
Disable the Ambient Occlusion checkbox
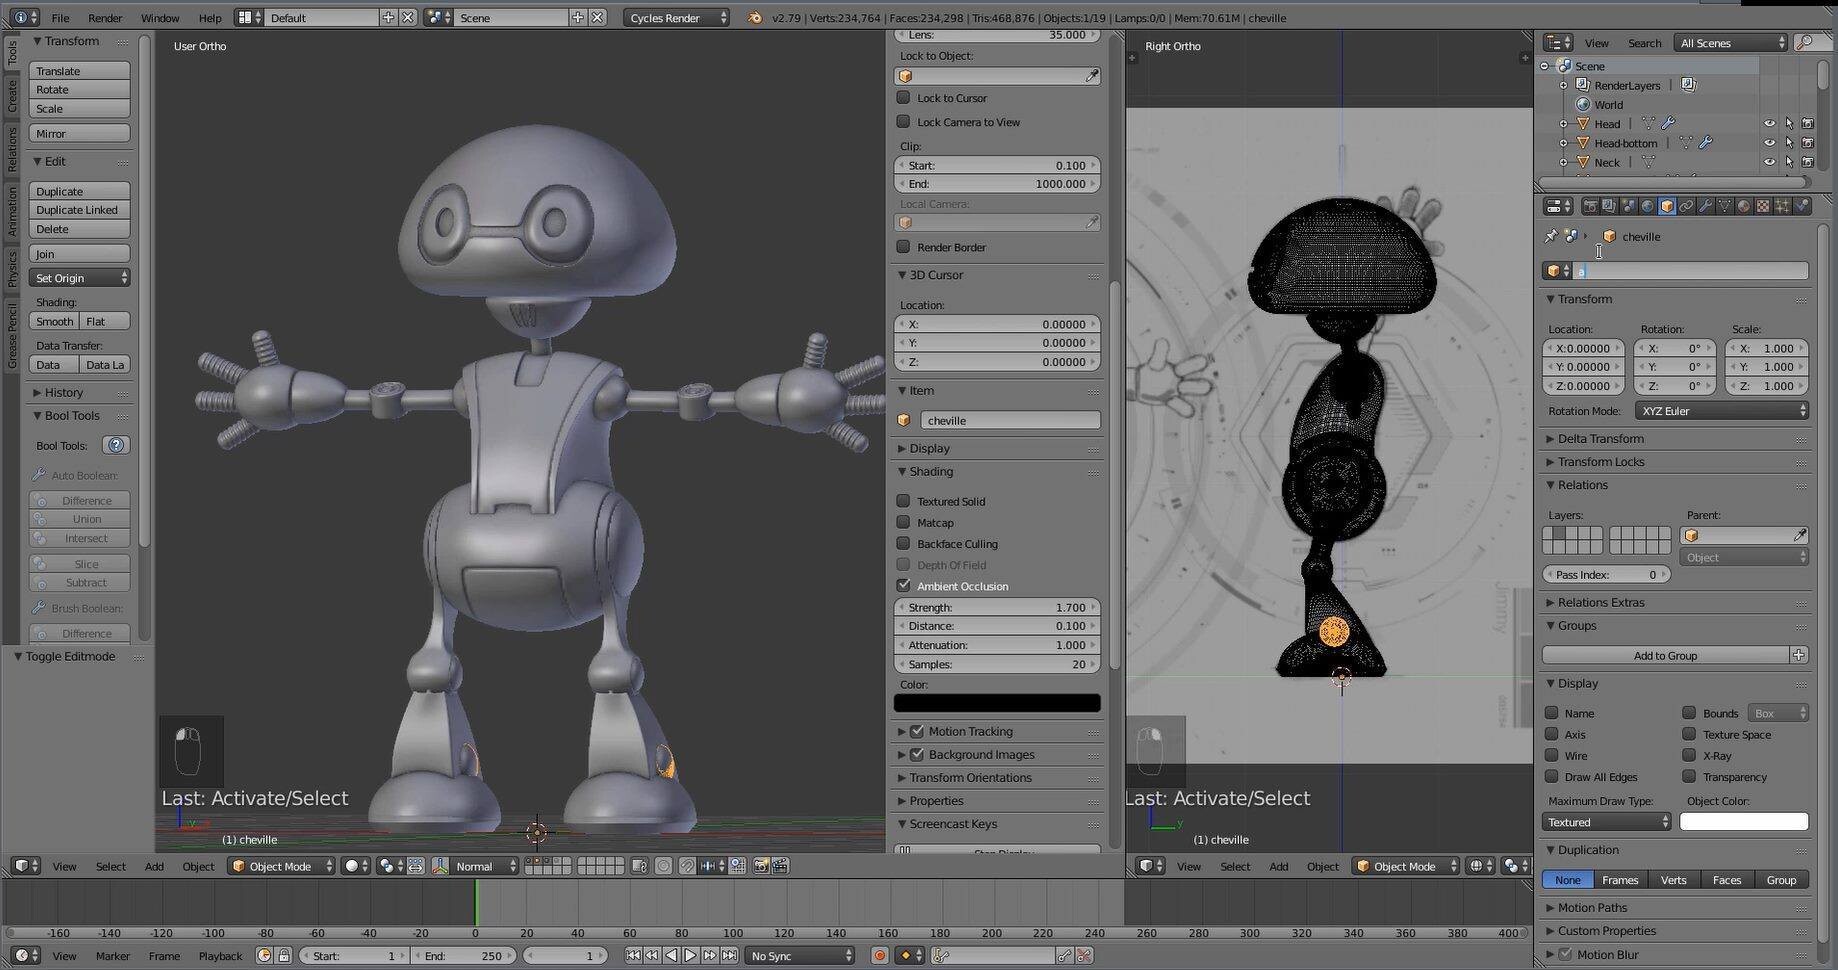click(x=904, y=585)
